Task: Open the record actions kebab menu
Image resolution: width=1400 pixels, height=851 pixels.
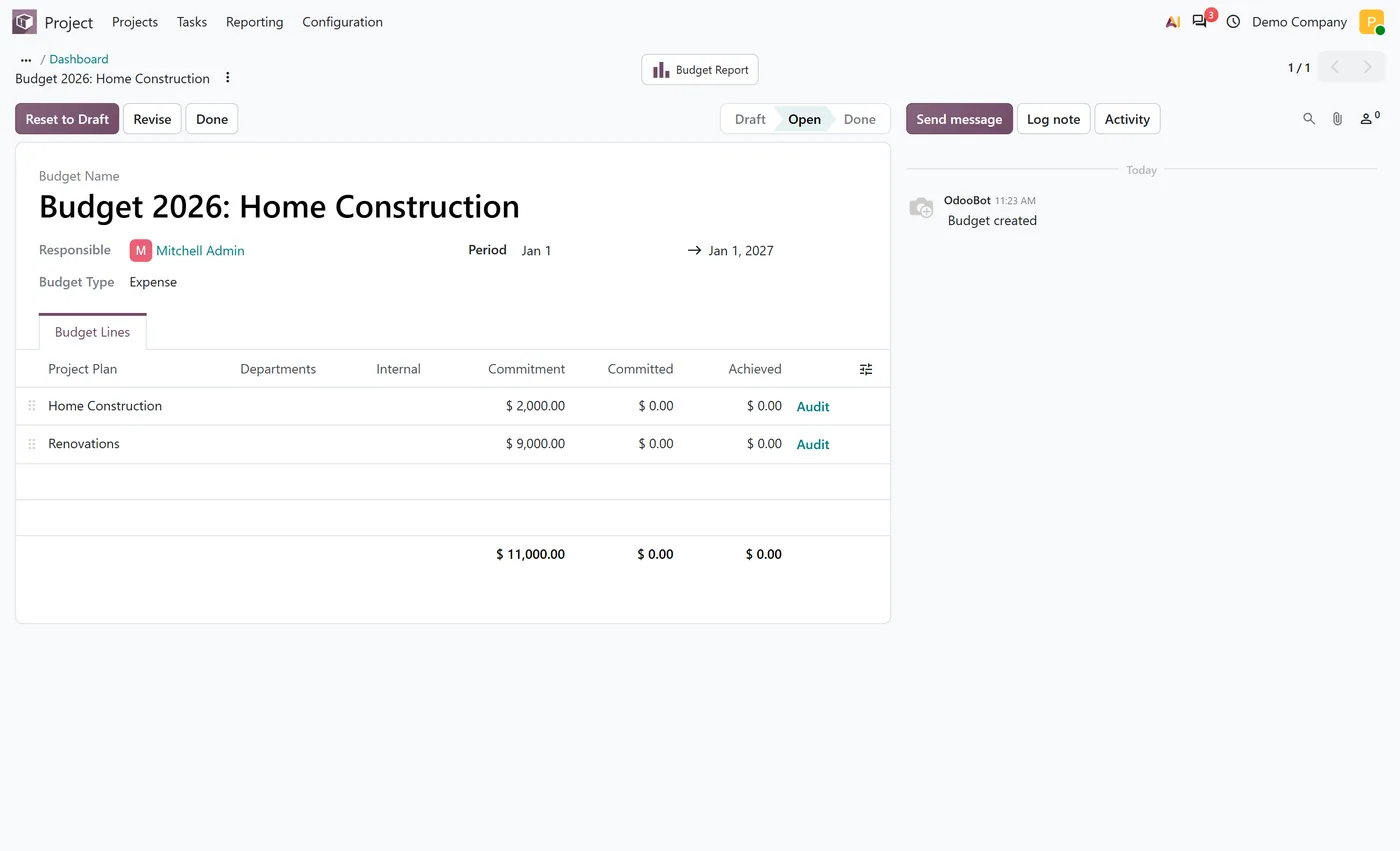Action: point(227,78)
